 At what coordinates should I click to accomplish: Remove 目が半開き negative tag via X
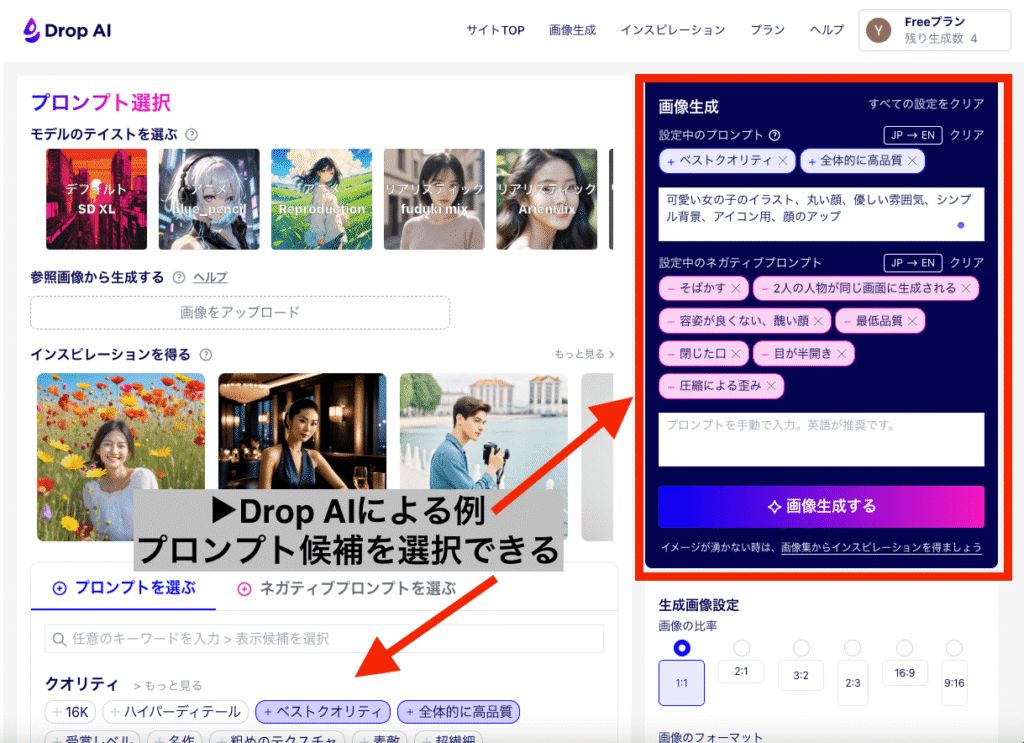coord(842,353)
